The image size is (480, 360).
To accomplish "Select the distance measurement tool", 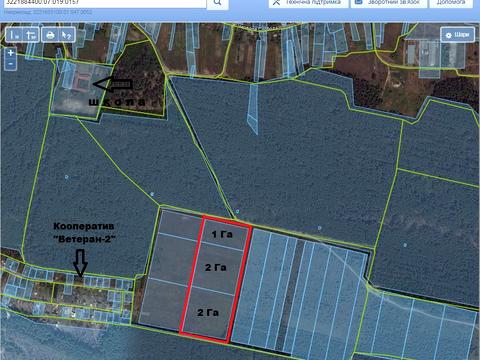I will pos(14,35).
